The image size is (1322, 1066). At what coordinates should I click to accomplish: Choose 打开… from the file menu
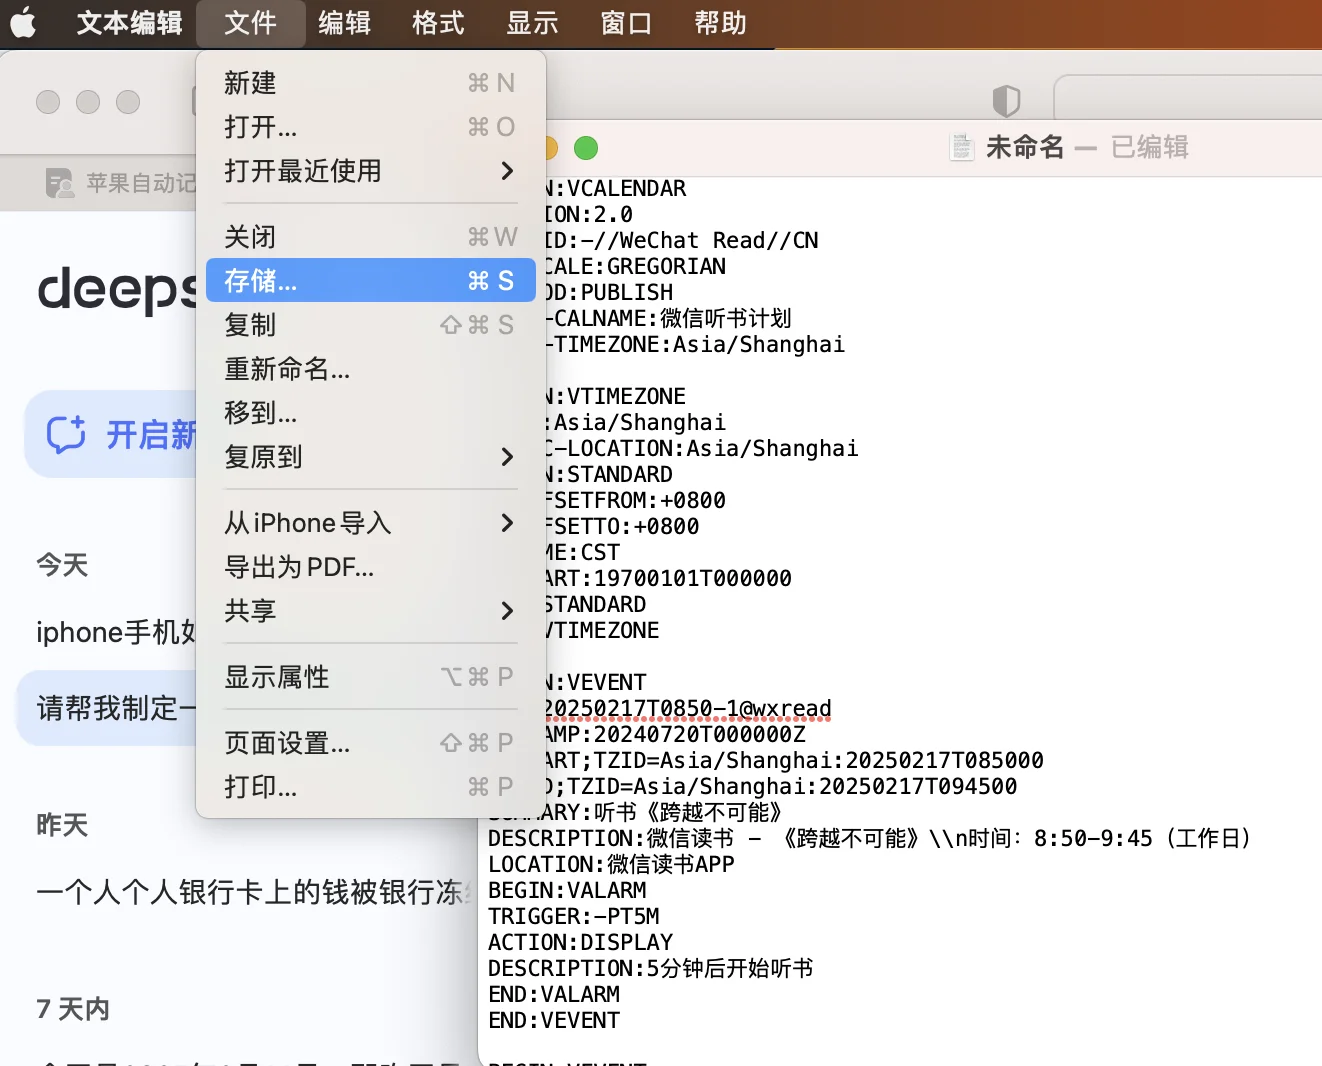point(371,127)
